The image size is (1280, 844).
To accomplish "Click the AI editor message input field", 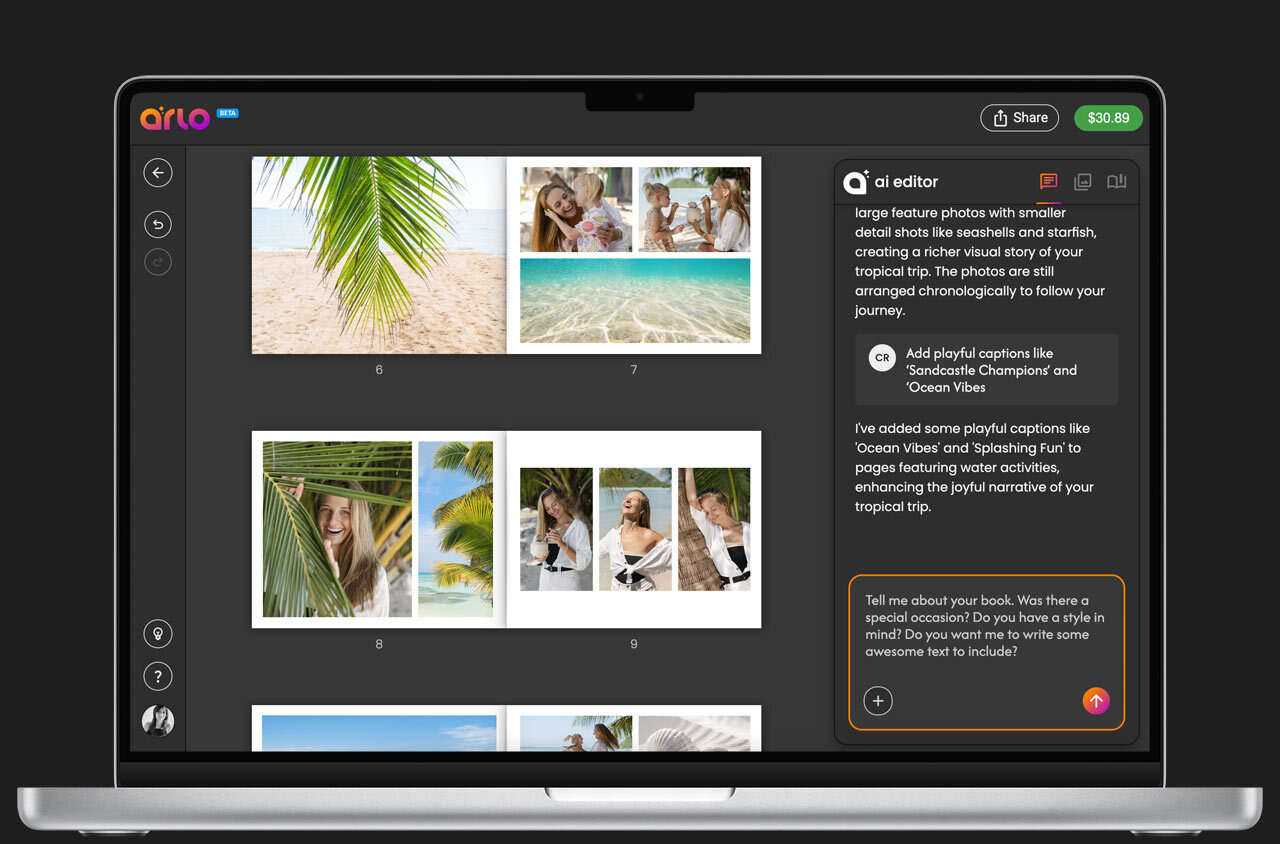I will 985,626.
